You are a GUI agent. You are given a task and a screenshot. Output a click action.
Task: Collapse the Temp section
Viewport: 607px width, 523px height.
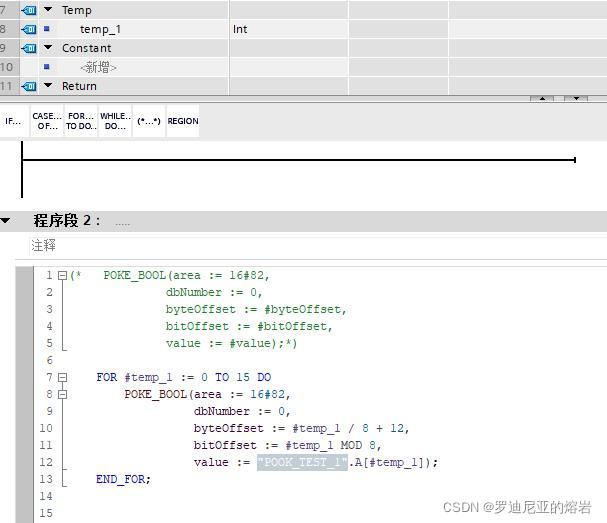(48, 9)
